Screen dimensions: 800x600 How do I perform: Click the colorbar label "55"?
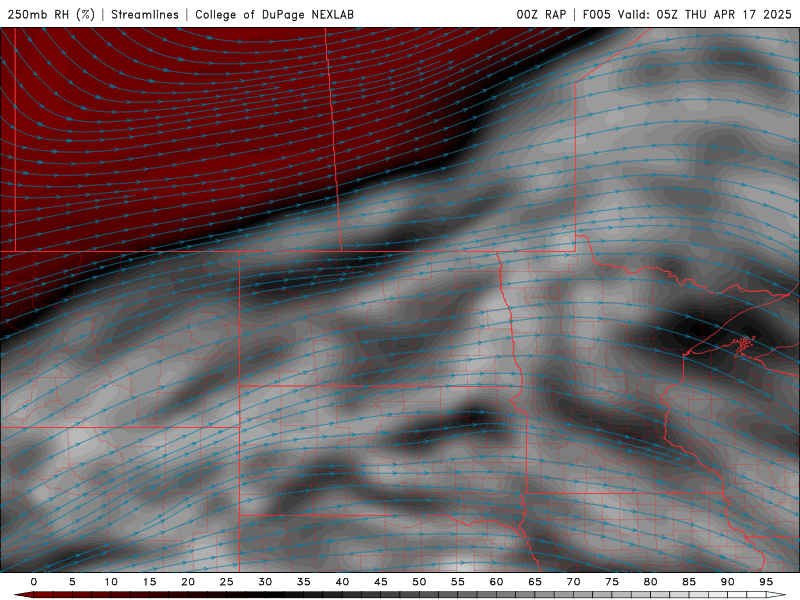(458, 582)
